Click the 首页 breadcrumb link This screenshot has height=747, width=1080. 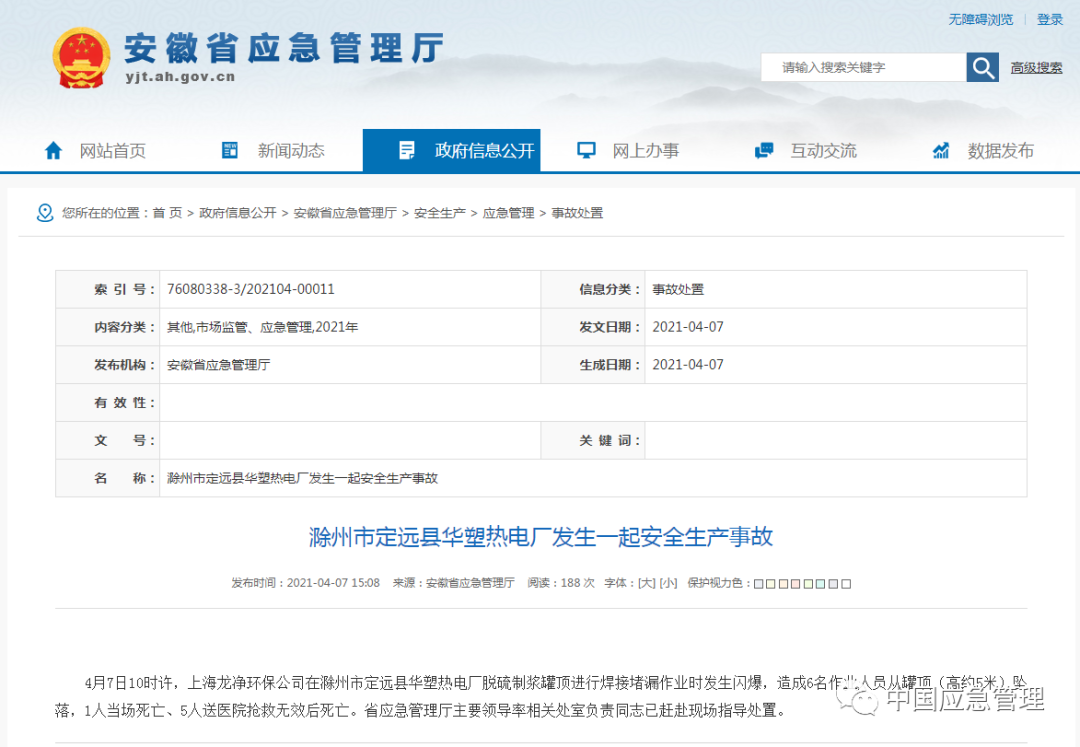click(167, 213)
